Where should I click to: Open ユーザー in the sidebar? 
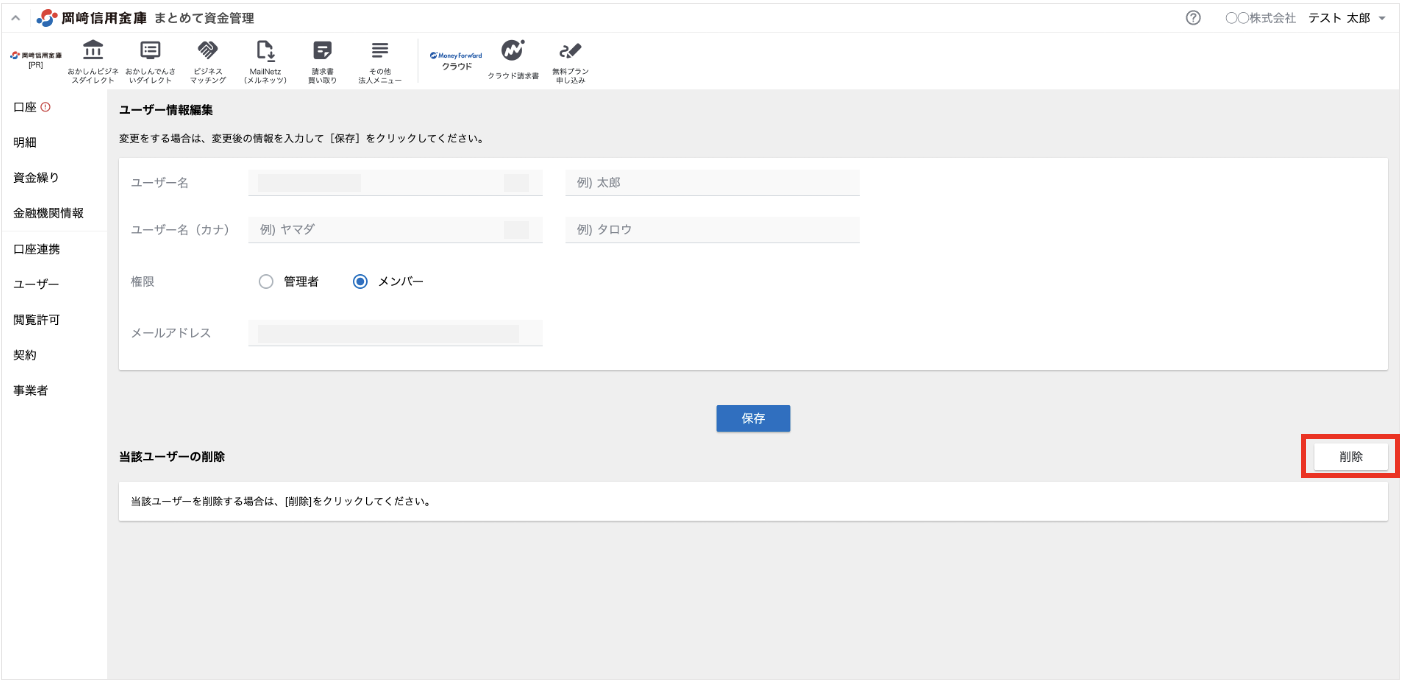[36, 284]
